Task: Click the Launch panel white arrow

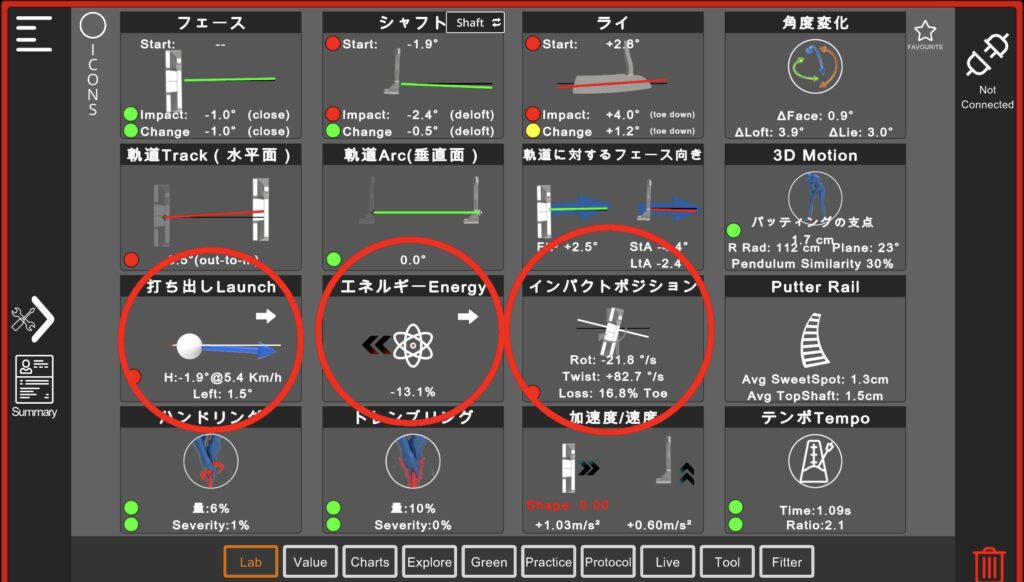Action: (x=265, y=316)
